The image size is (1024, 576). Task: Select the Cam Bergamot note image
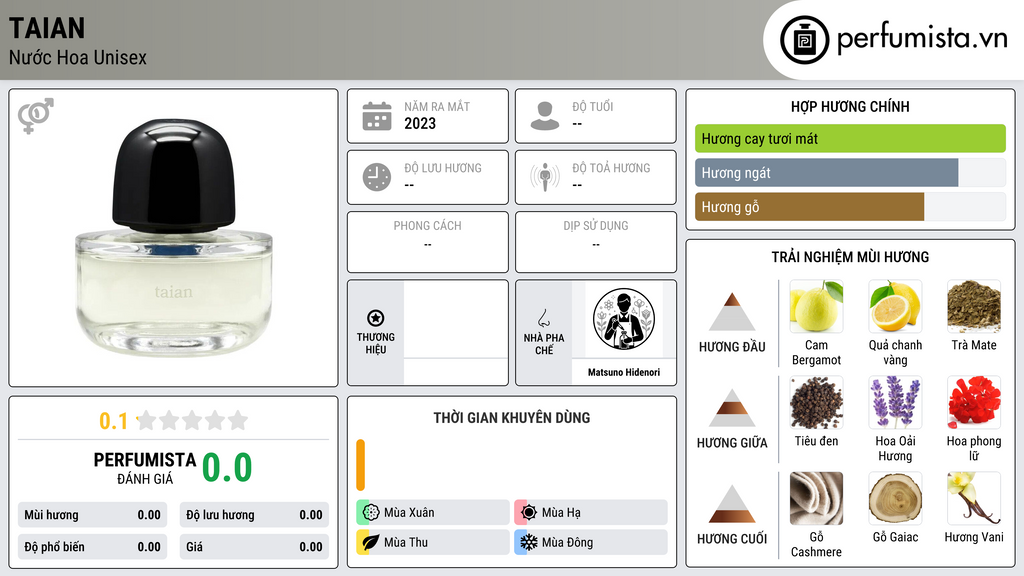816,307
